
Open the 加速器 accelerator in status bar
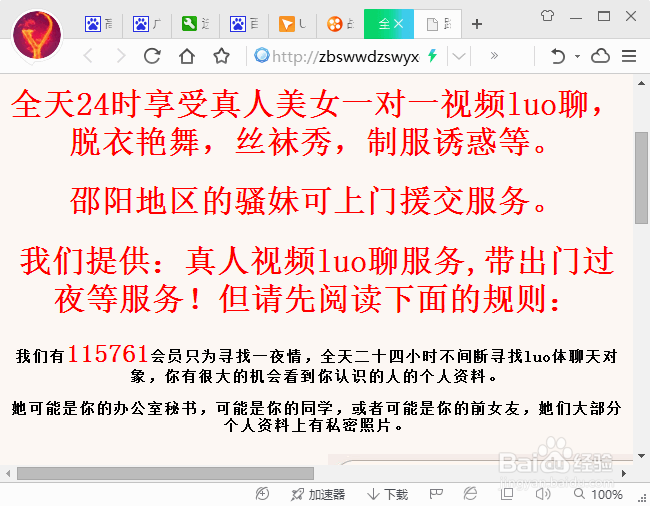pos(318,494)
